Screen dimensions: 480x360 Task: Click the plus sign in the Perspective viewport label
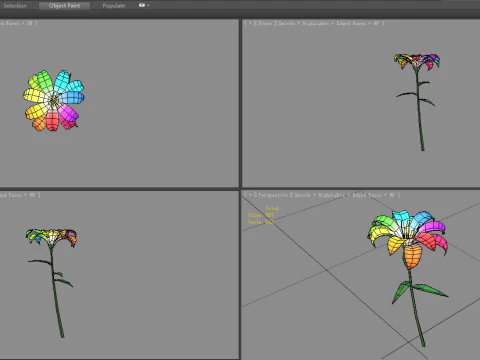pyautogui.click(x=250, y=195)
